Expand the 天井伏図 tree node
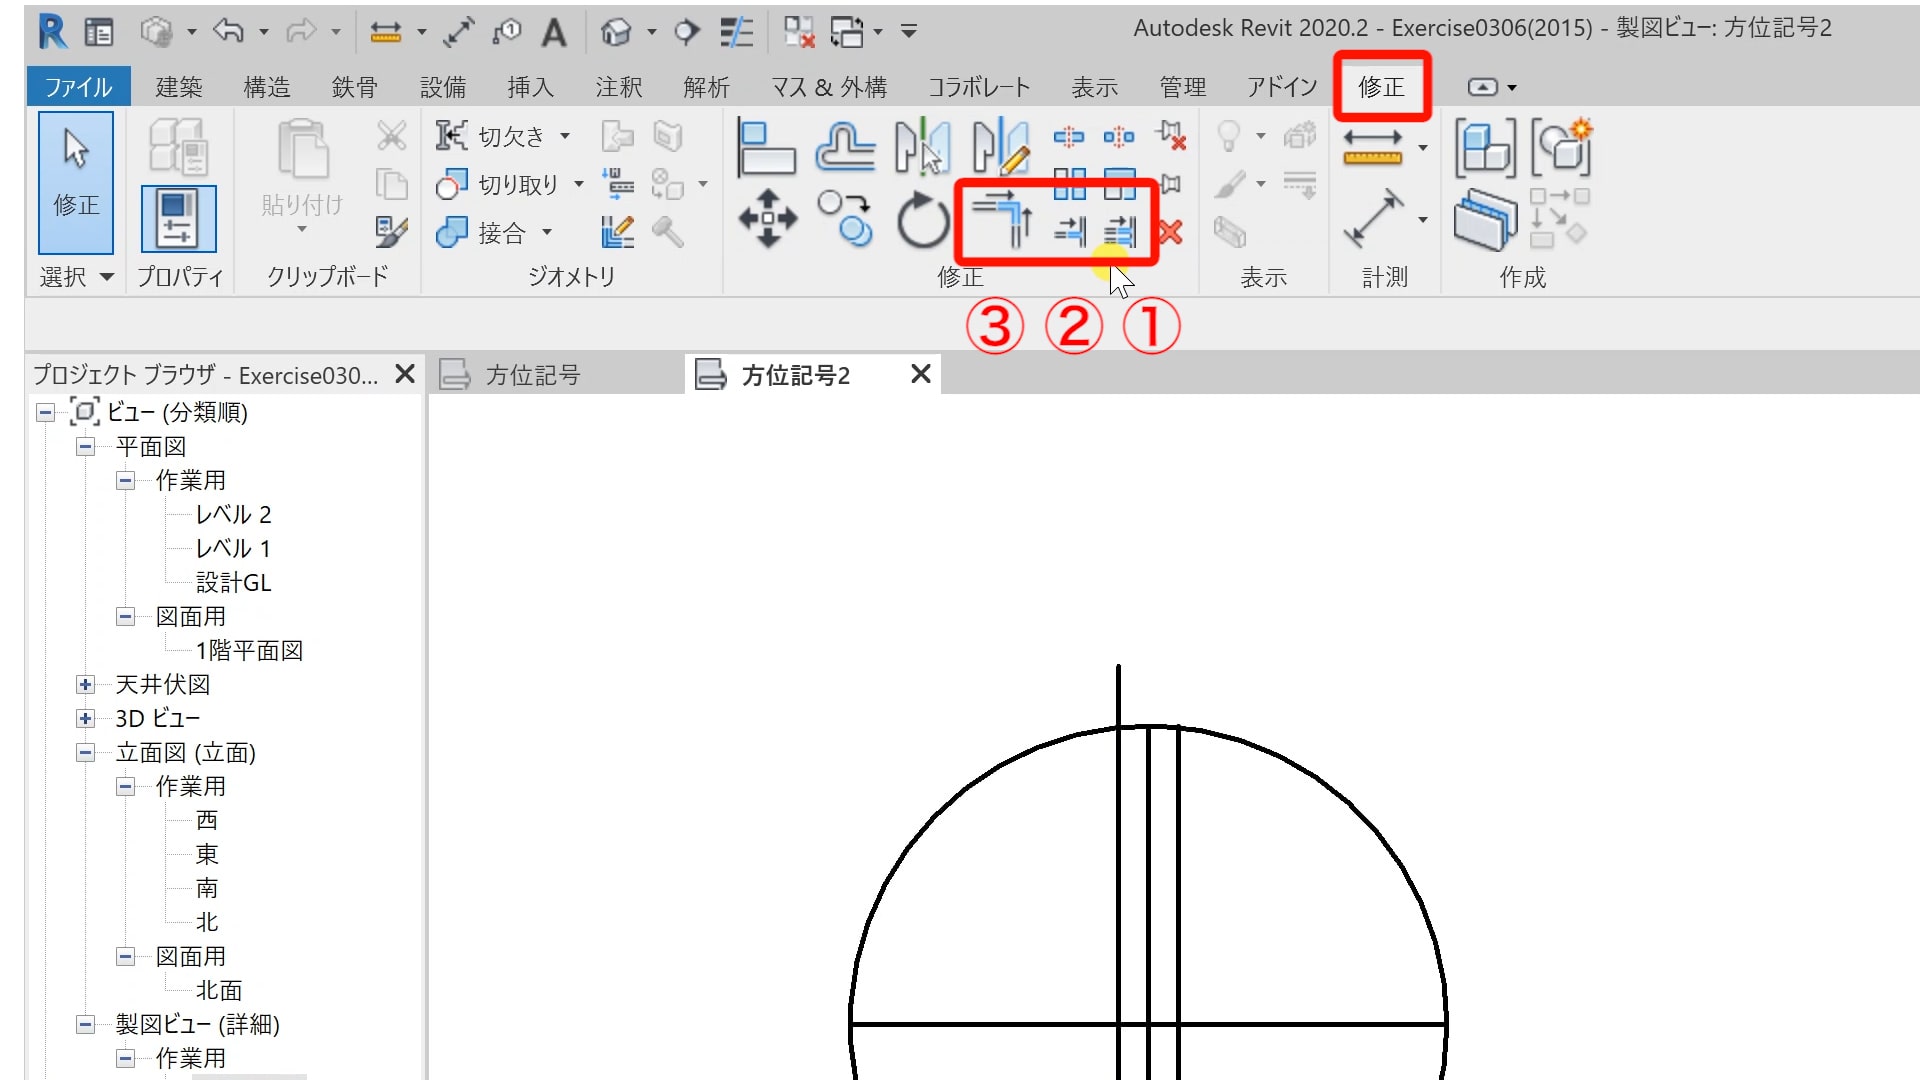Image resolution: width=1920 pixels, height=1080 pixels. (86, 685)
